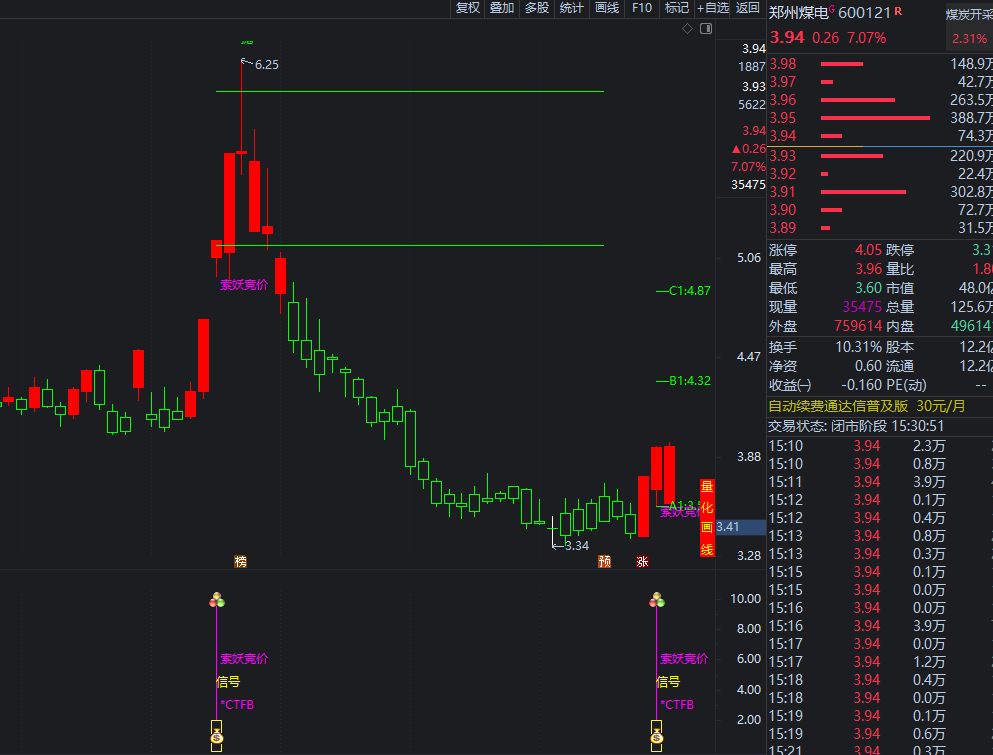Click stock name 郑州煤电
Screen dimensions: 993x755
(x=798, y=13)
